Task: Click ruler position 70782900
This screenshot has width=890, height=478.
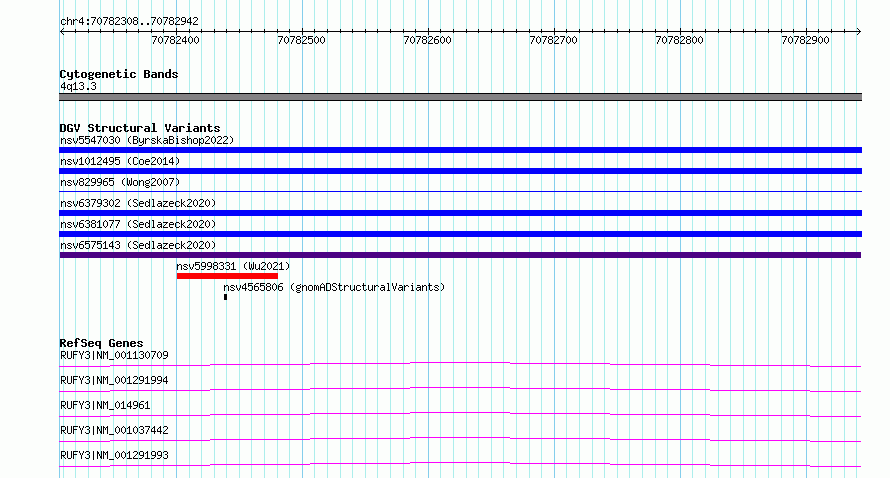Action: (805, 40)
